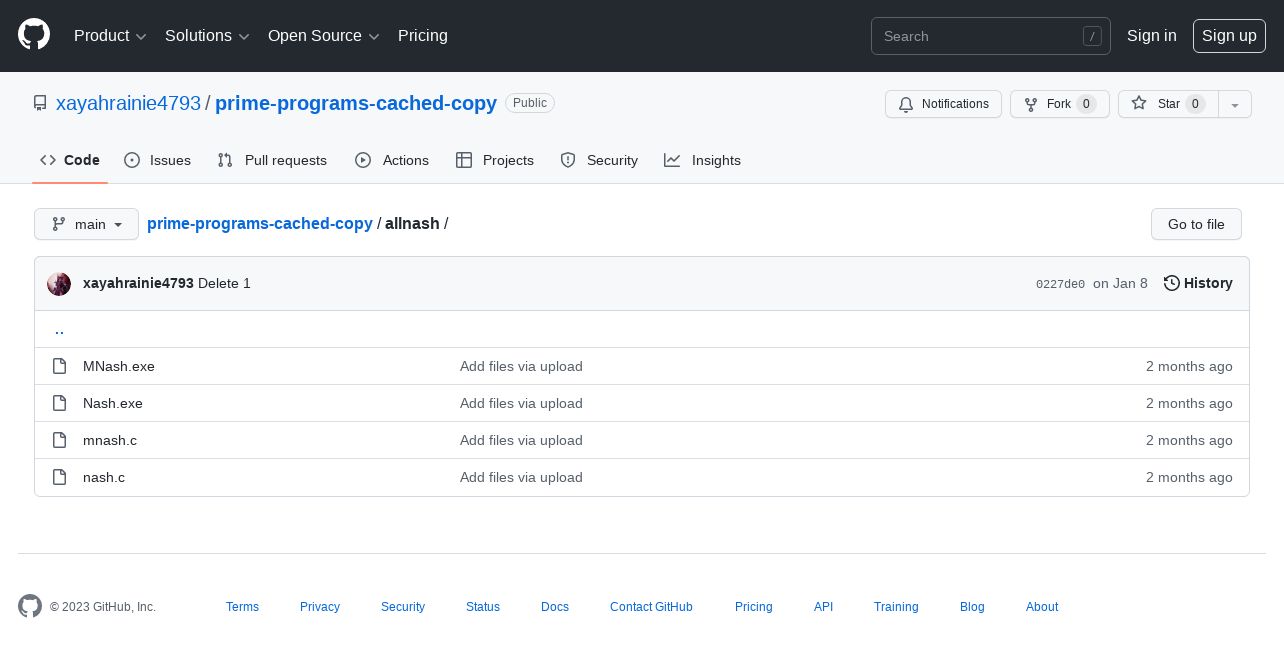Switch to the Insights tab

(703, 160)
